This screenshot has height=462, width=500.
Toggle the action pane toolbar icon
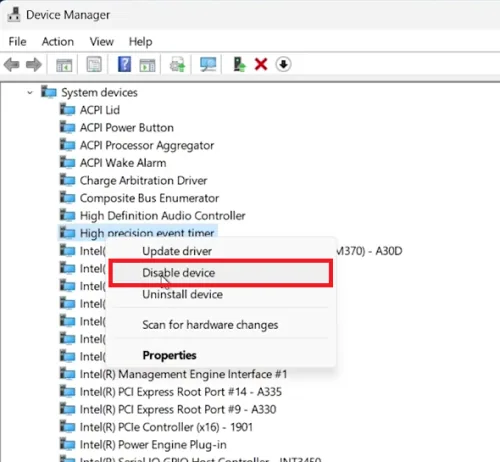147,64
